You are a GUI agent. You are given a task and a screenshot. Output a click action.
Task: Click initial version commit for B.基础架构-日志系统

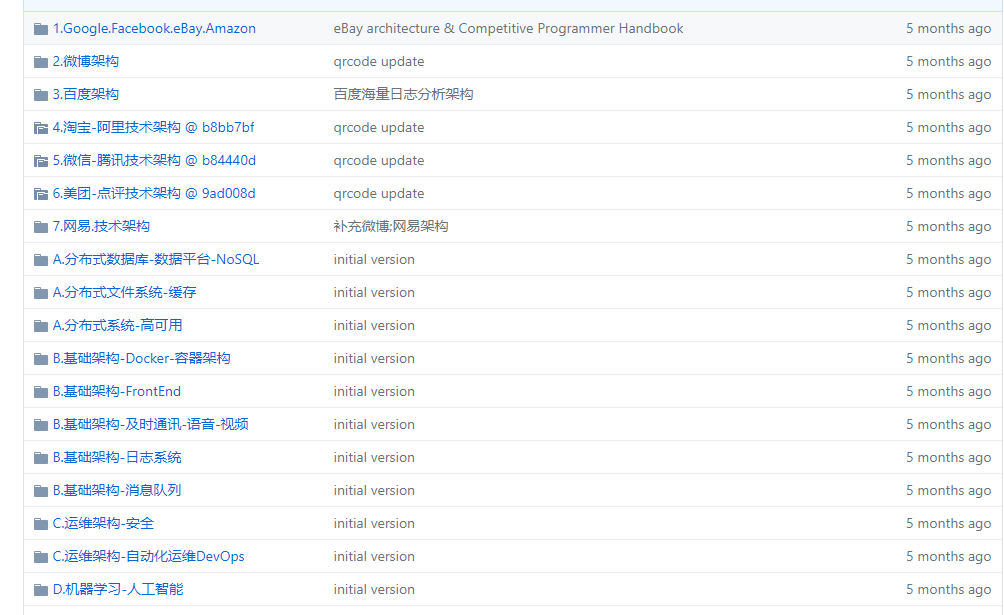click(374, 457)
